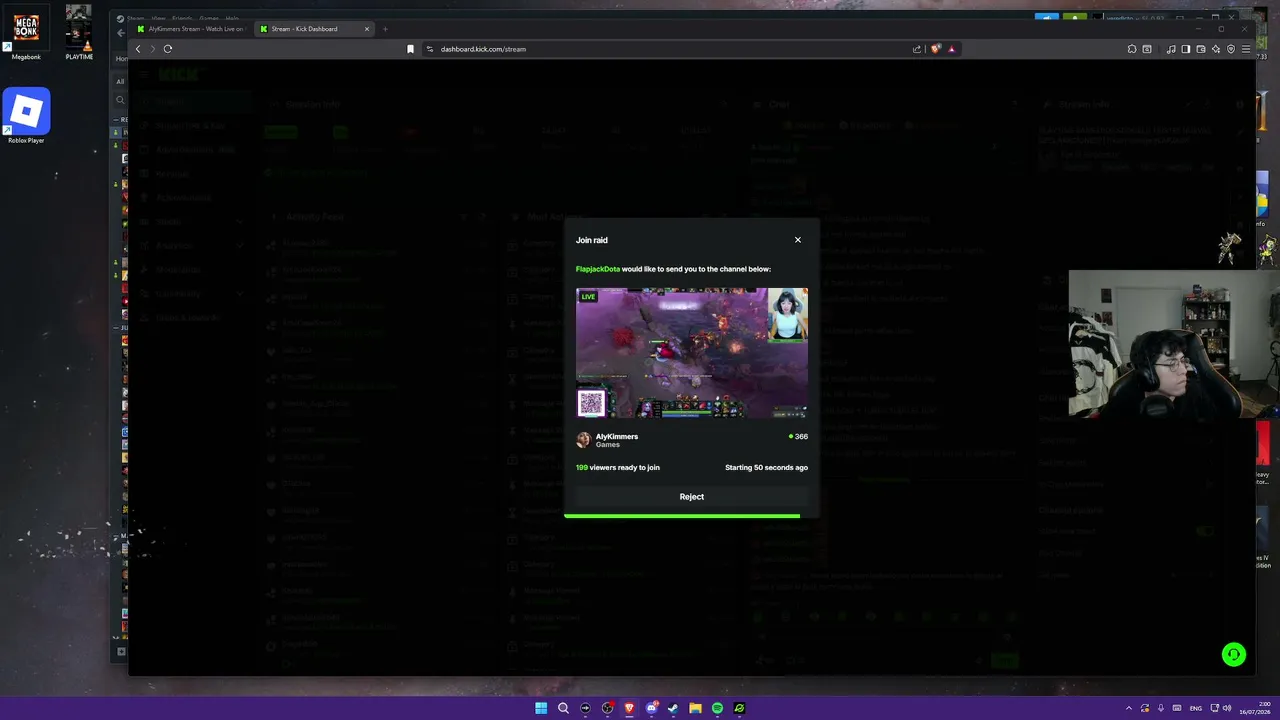Click the '199 viewers ready to join' text
This screenshot has width=1280, height=720.
618,467
